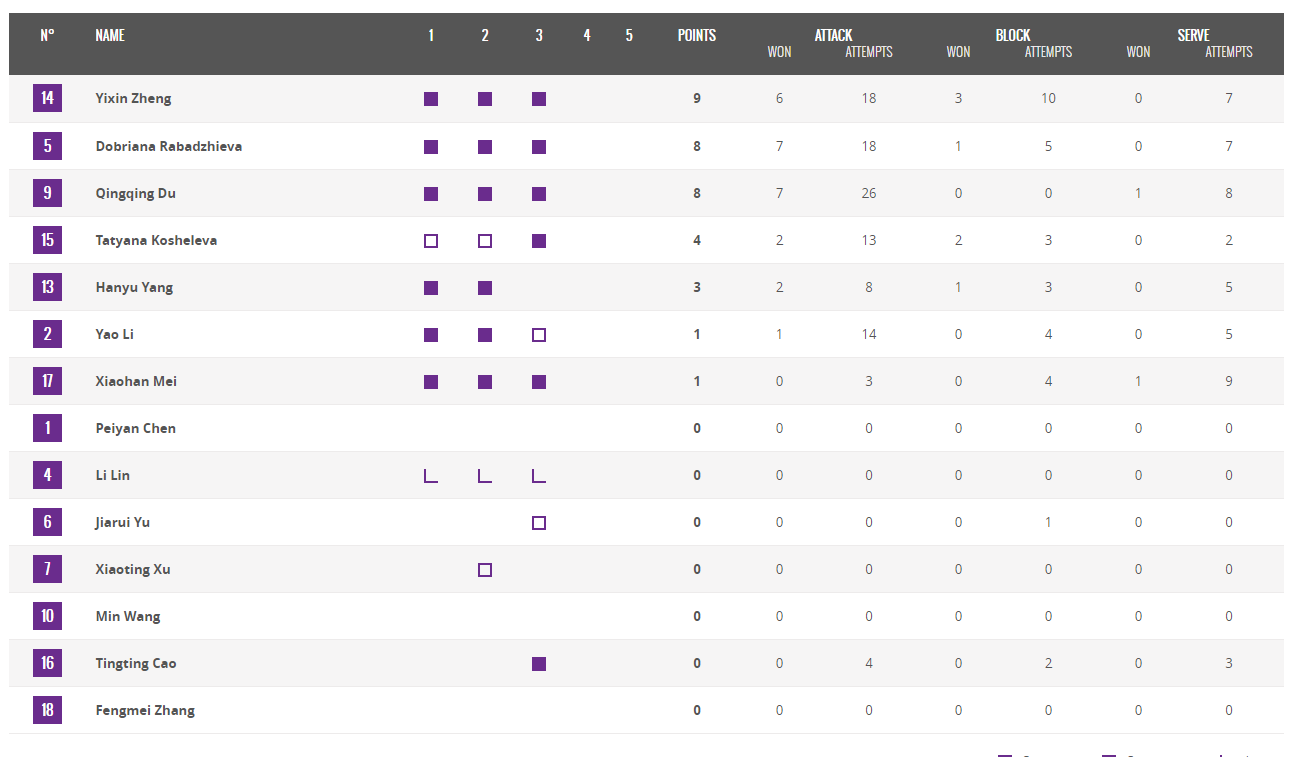Click Hanyu Yang's filled square in set 2

485,288
